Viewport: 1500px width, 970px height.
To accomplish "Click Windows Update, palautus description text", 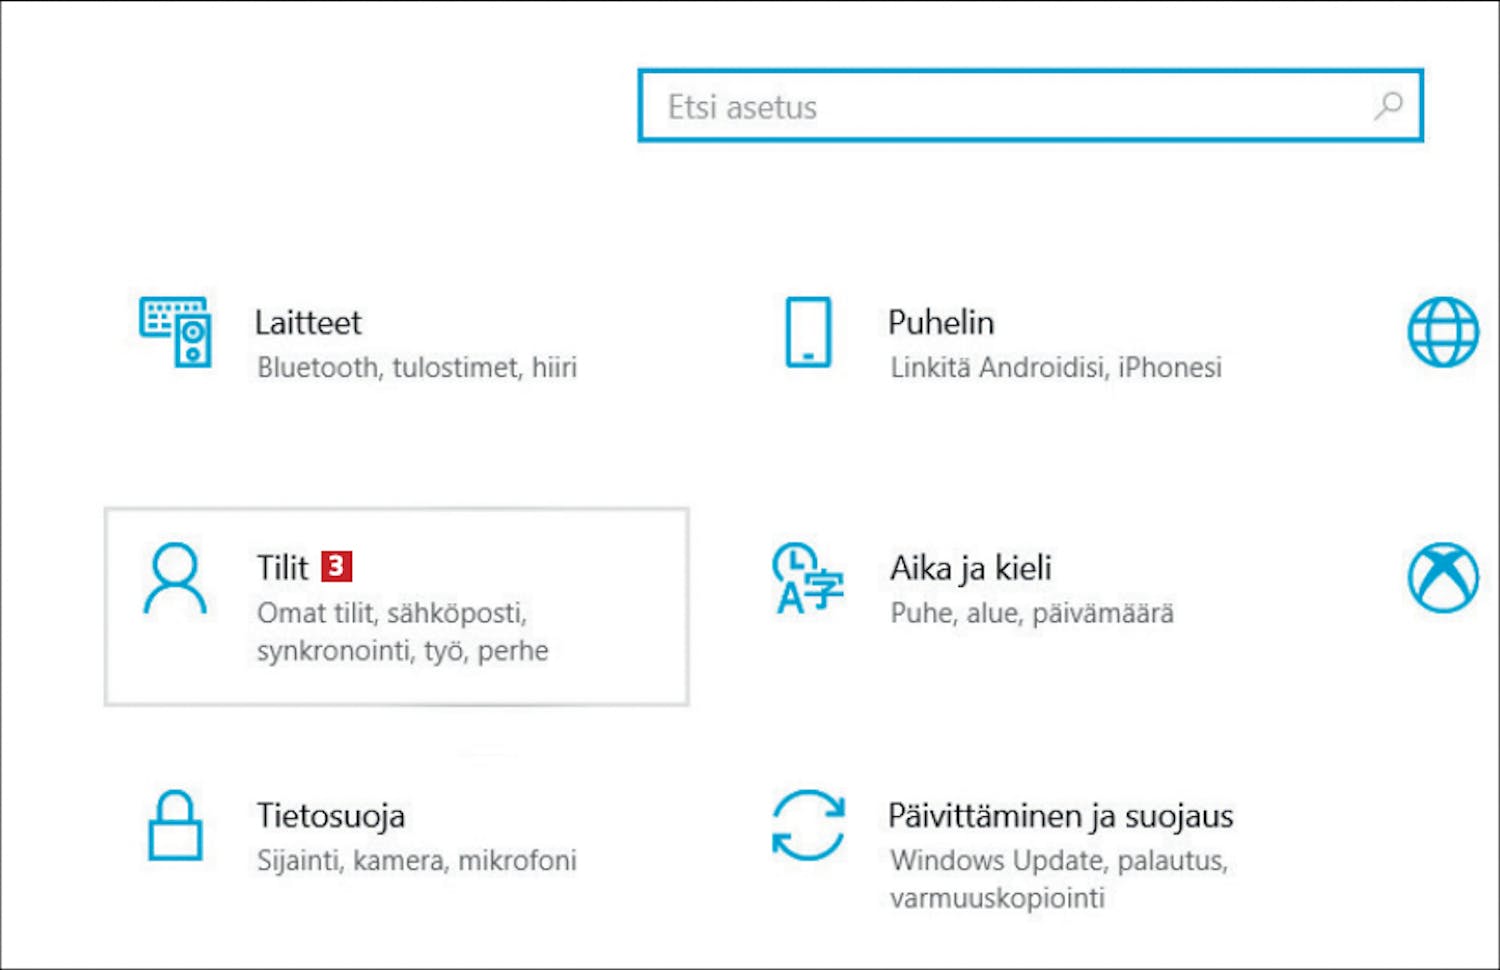I will 1059,860.
